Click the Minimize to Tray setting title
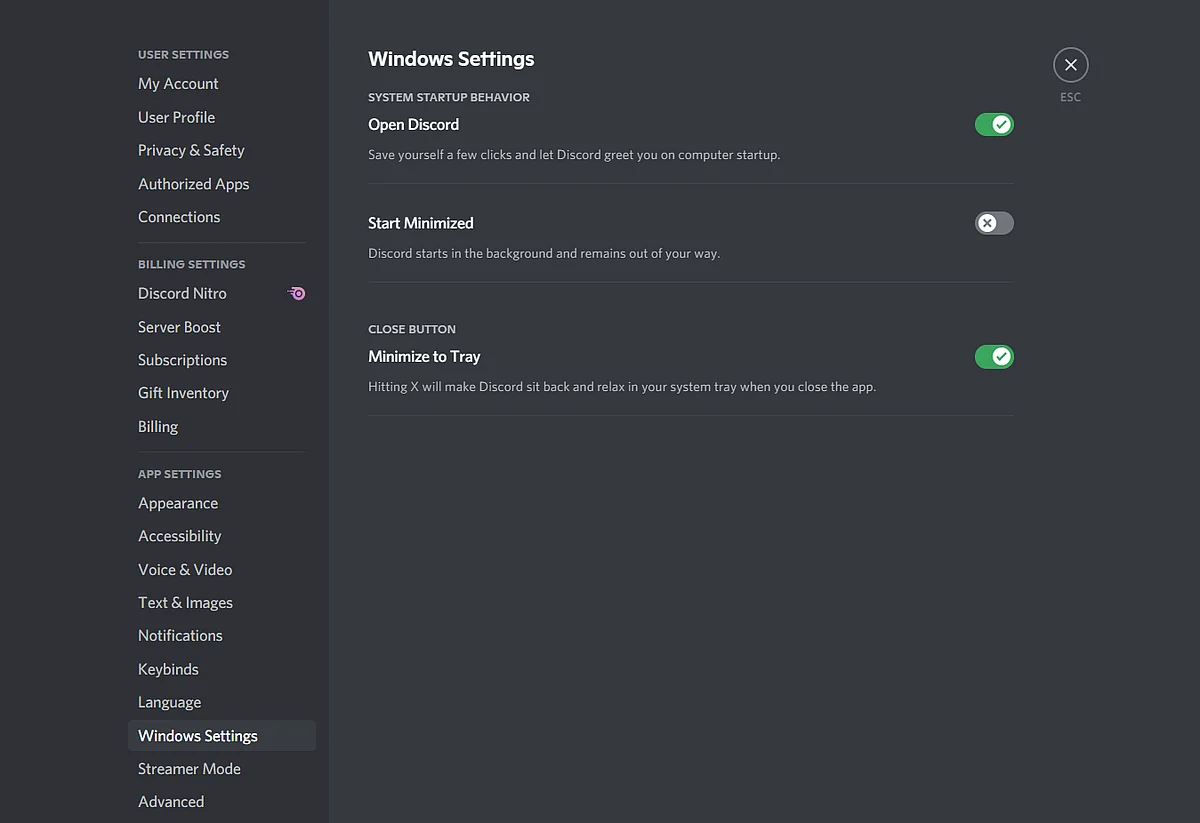Screen dimensions: 1200x823 424,357
